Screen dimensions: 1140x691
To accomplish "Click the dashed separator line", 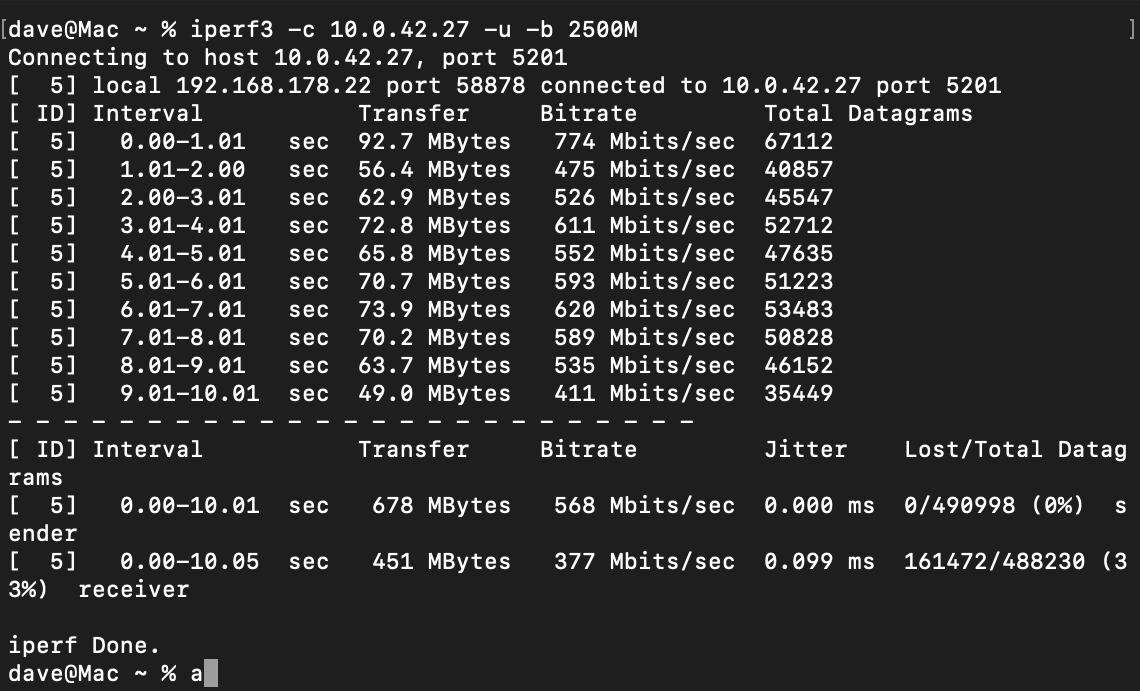I will [350, 421].
